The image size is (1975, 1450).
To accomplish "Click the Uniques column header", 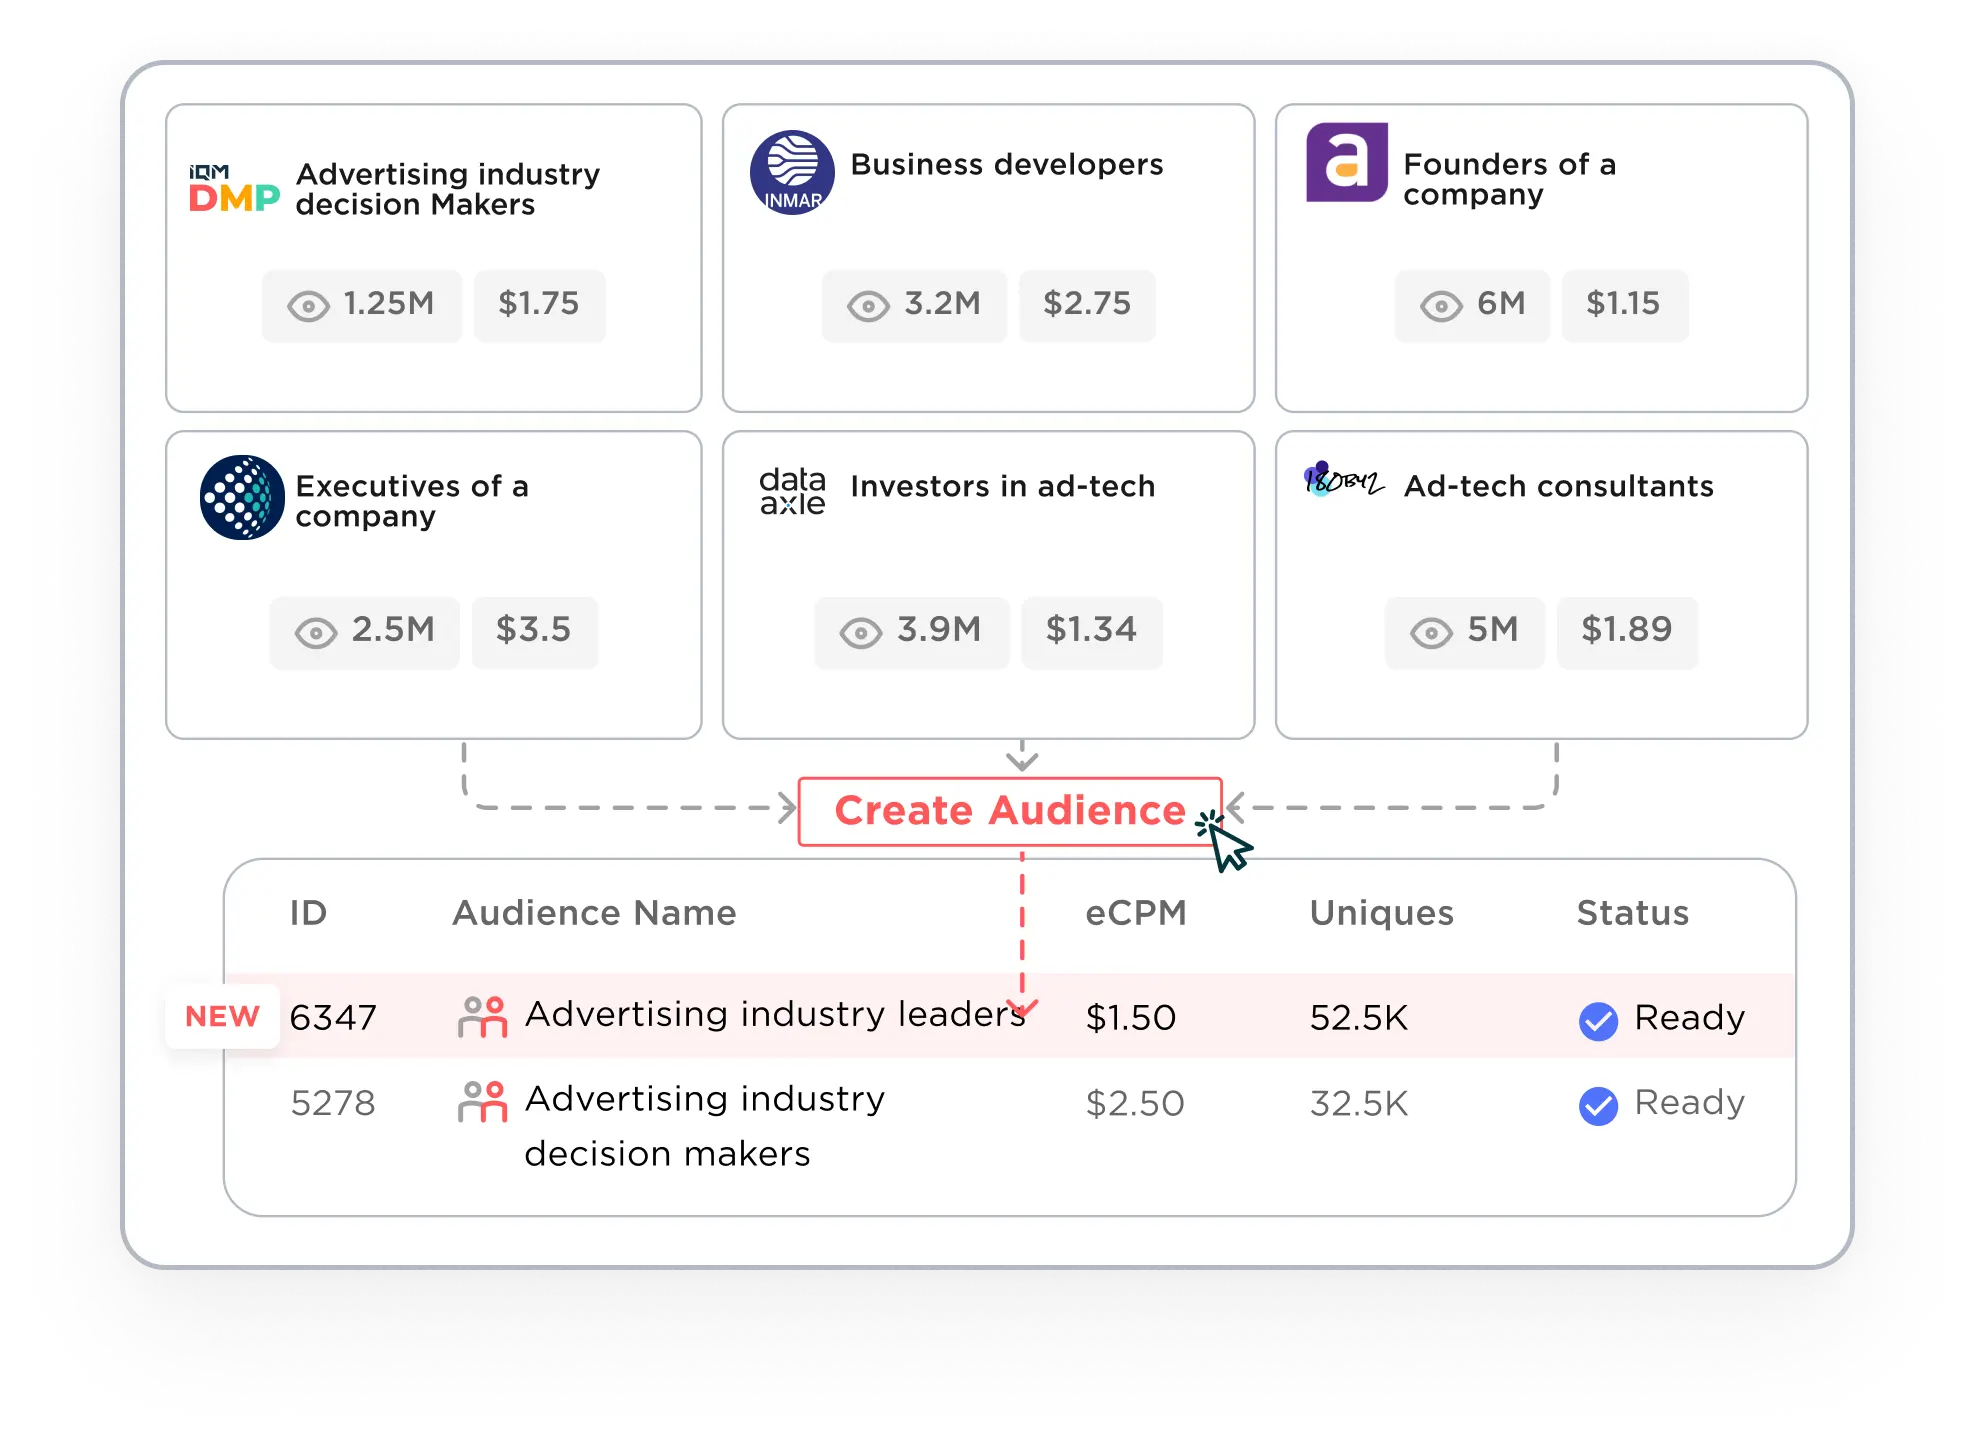I will point(1381,913).
